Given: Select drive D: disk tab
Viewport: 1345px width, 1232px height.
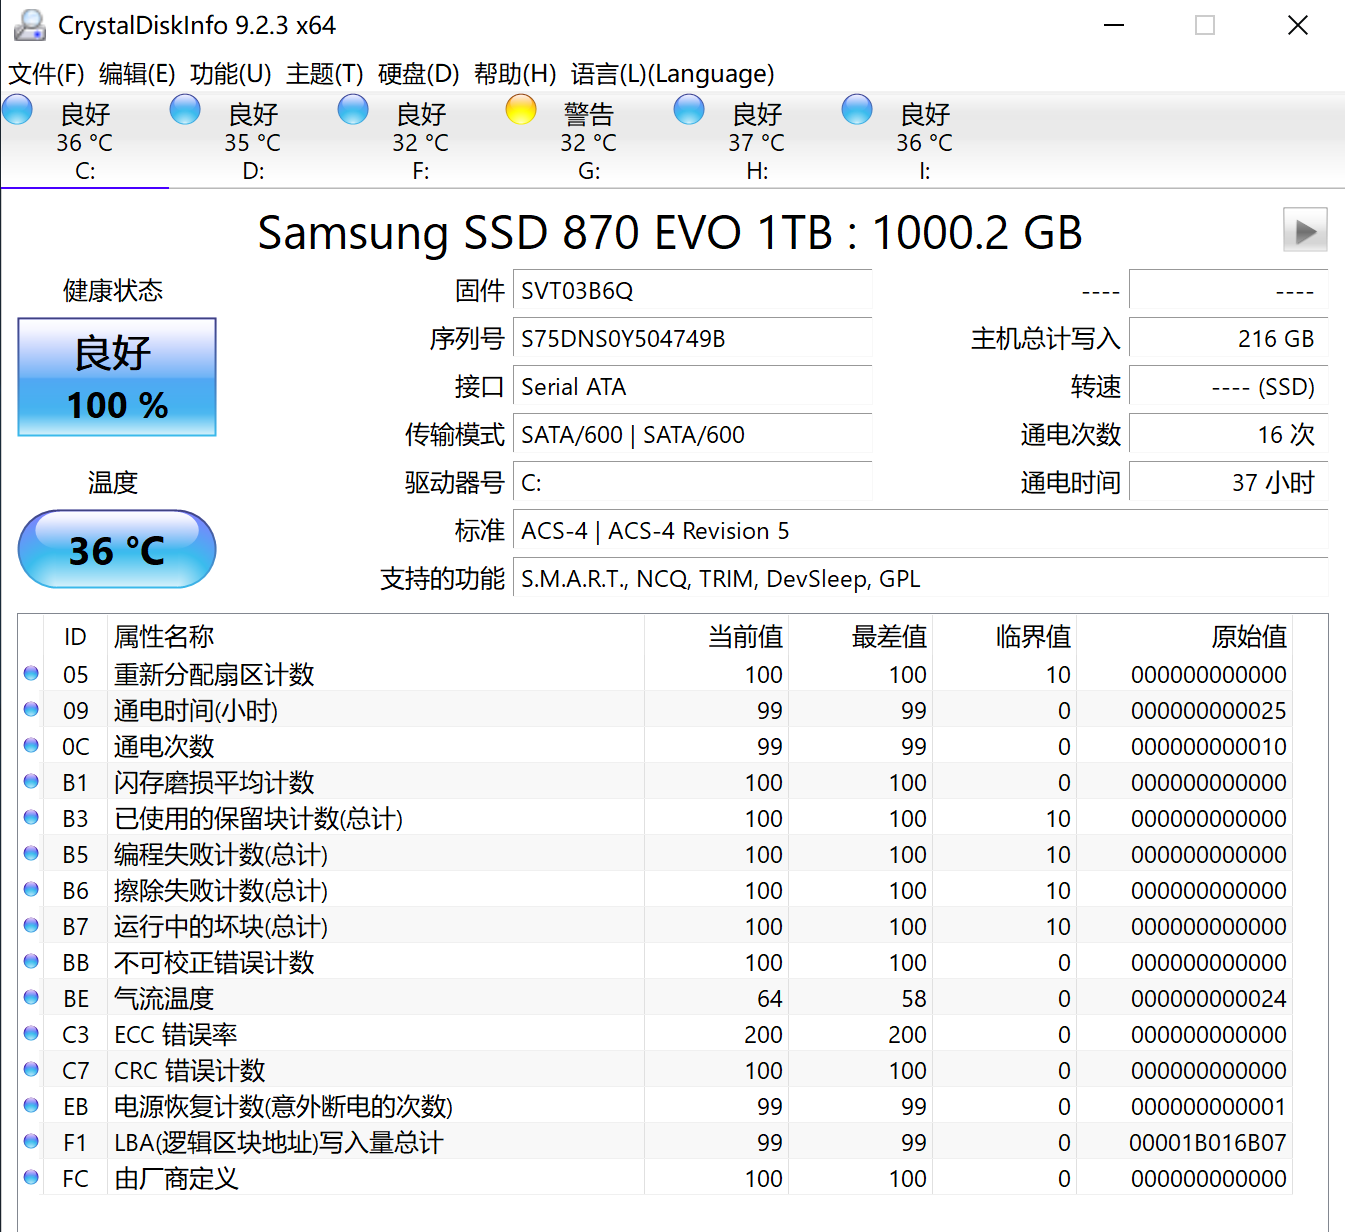Looking at the screenshot, I should [253, 141].
